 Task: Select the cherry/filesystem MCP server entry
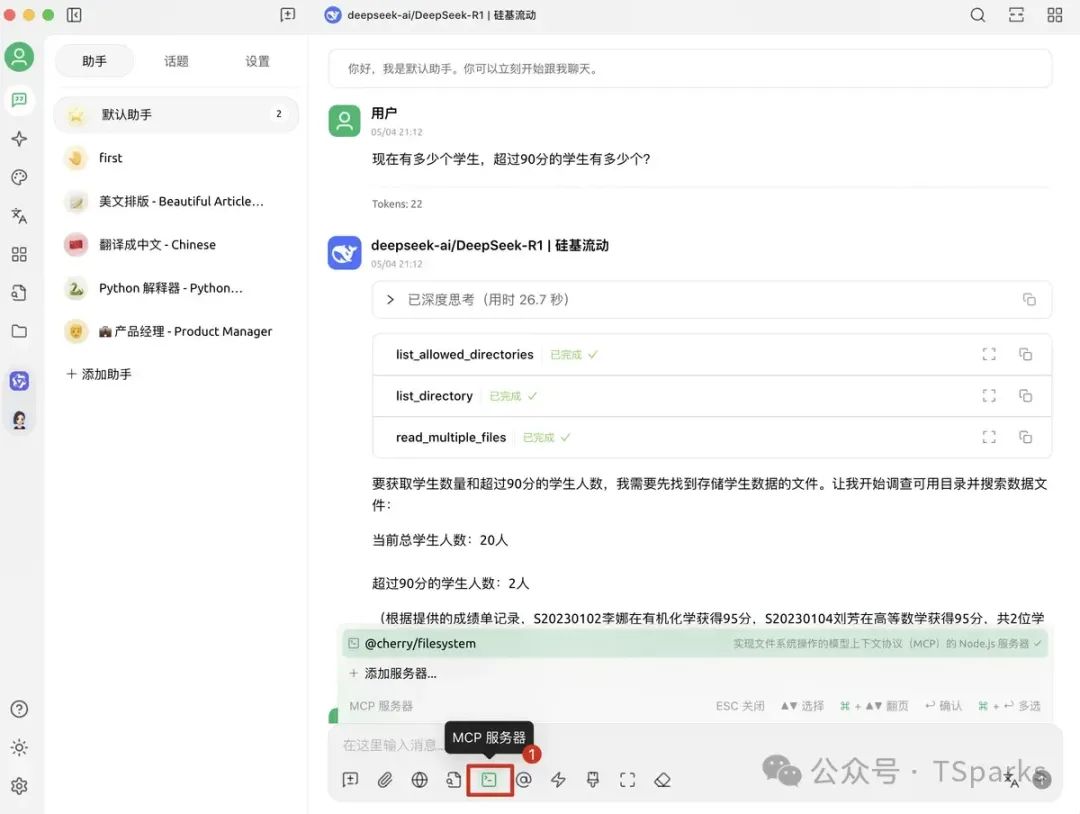(x=420, y=643)
